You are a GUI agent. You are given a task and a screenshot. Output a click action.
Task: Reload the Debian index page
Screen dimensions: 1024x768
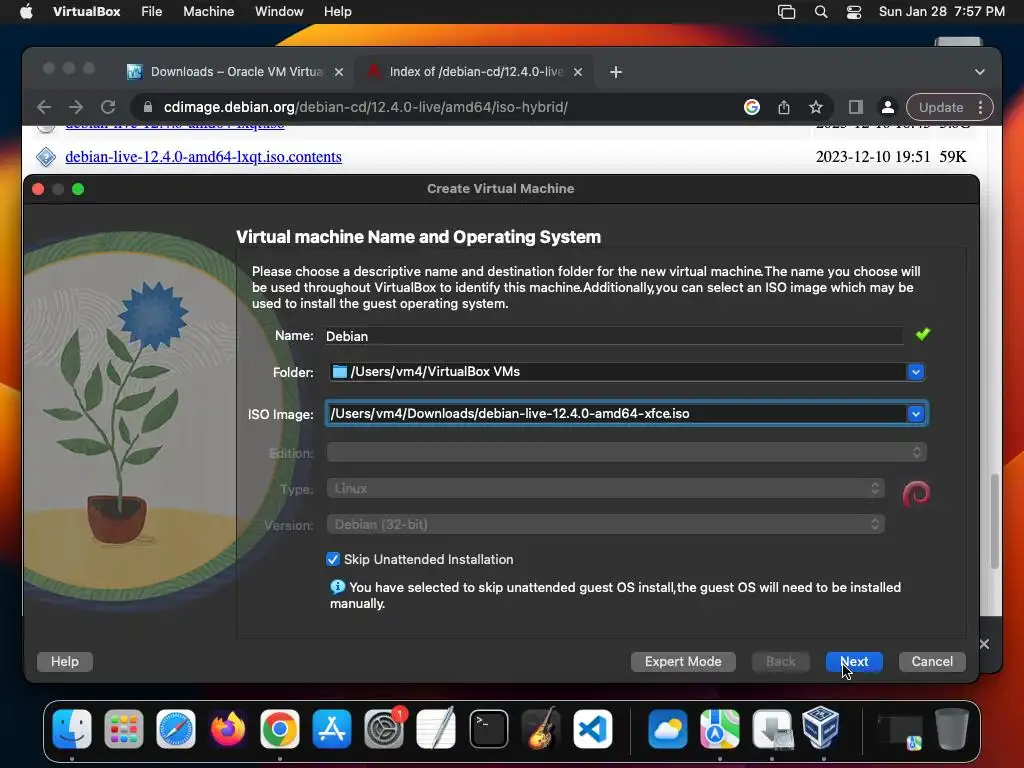(108, 107)
